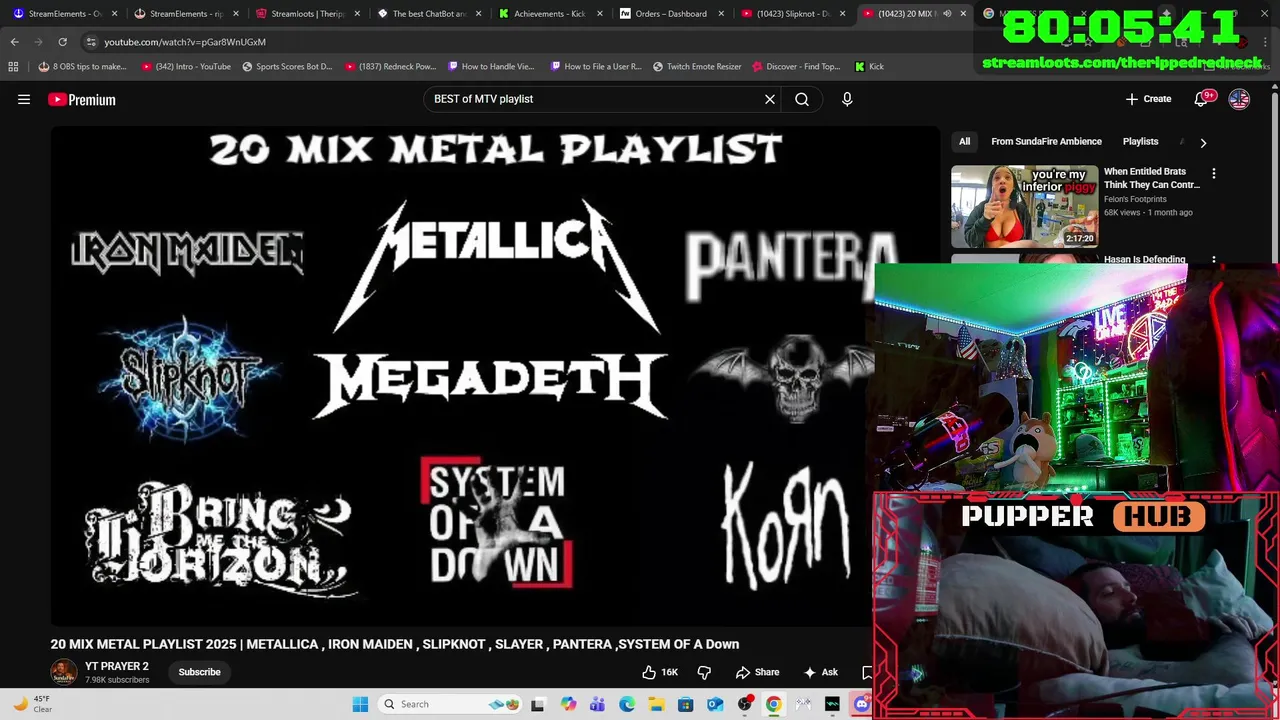Open the YT PRAYER 2 channel name

click(116, 666)
